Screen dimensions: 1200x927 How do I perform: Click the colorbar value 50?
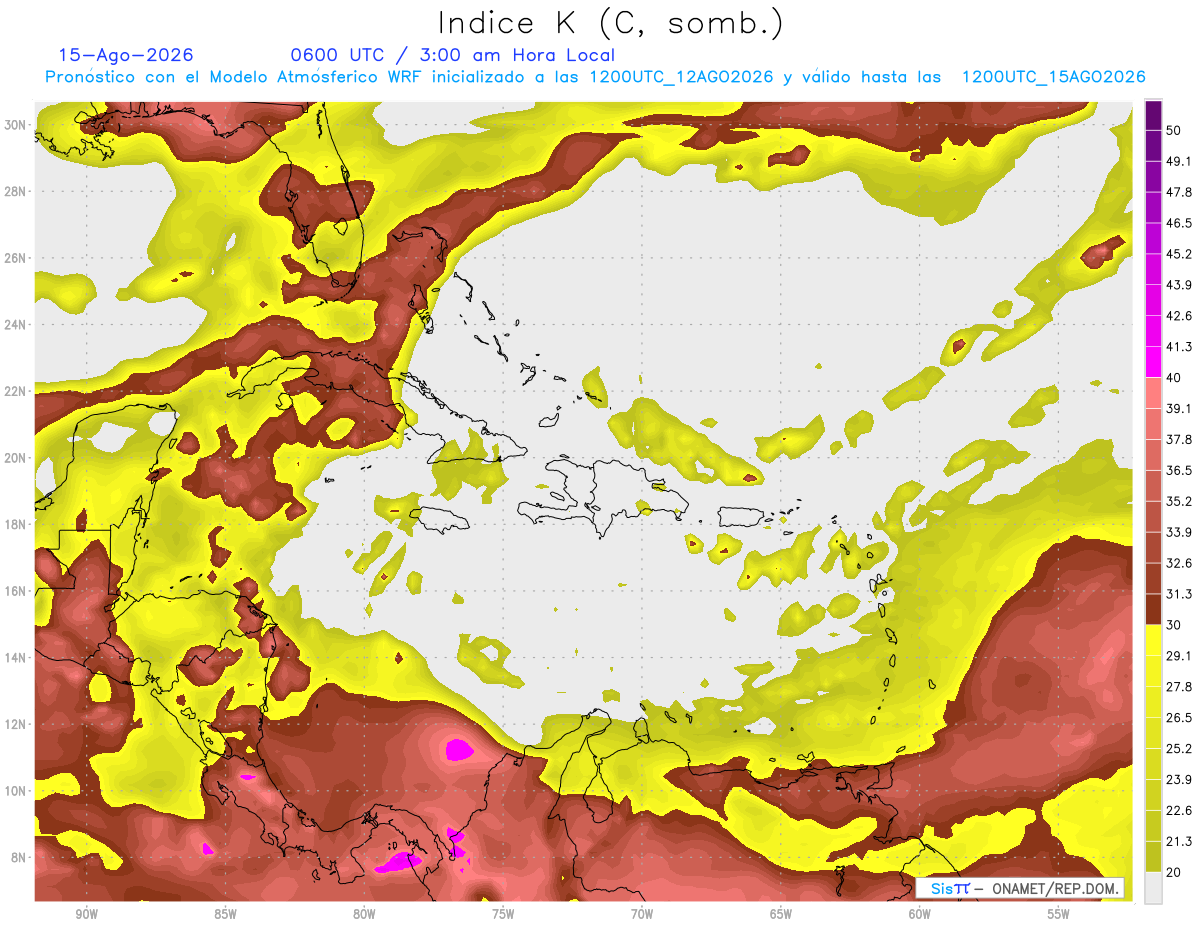(1174, 130)
